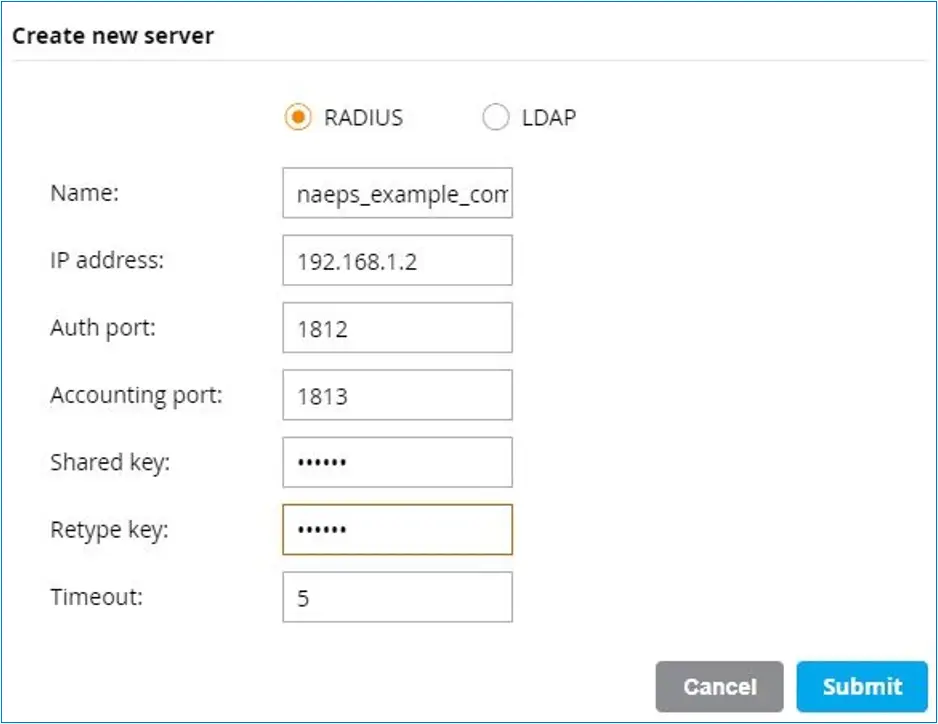
Task: Click the Accounting port field showing 1813
Action: click(x=397, y=395)
